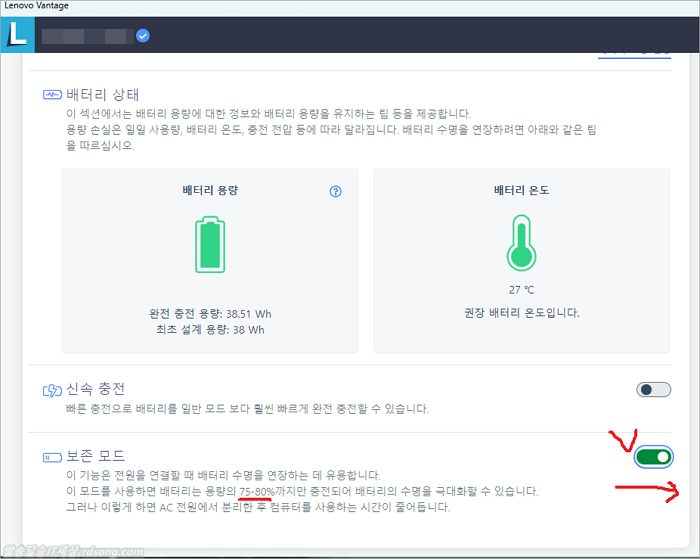The width and height of the screenshot is (700, 559).
Task: Disable the 보존 모드 conservation toggle
Action: 654,457
